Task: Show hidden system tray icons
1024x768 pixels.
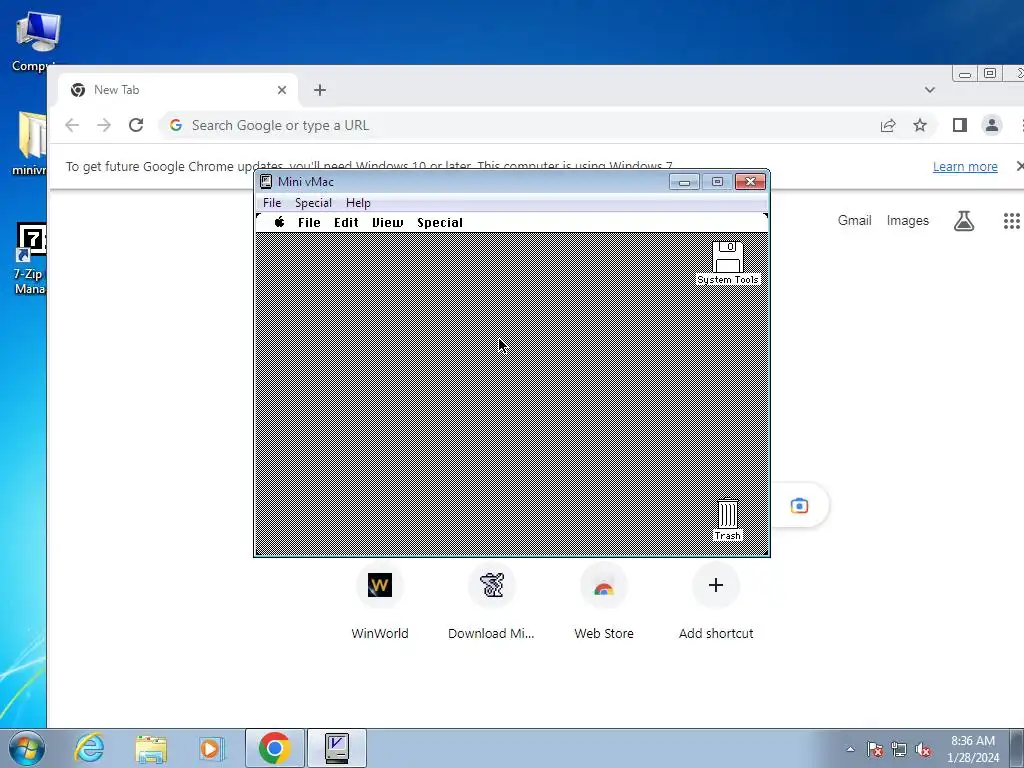Action: point(850,749)
